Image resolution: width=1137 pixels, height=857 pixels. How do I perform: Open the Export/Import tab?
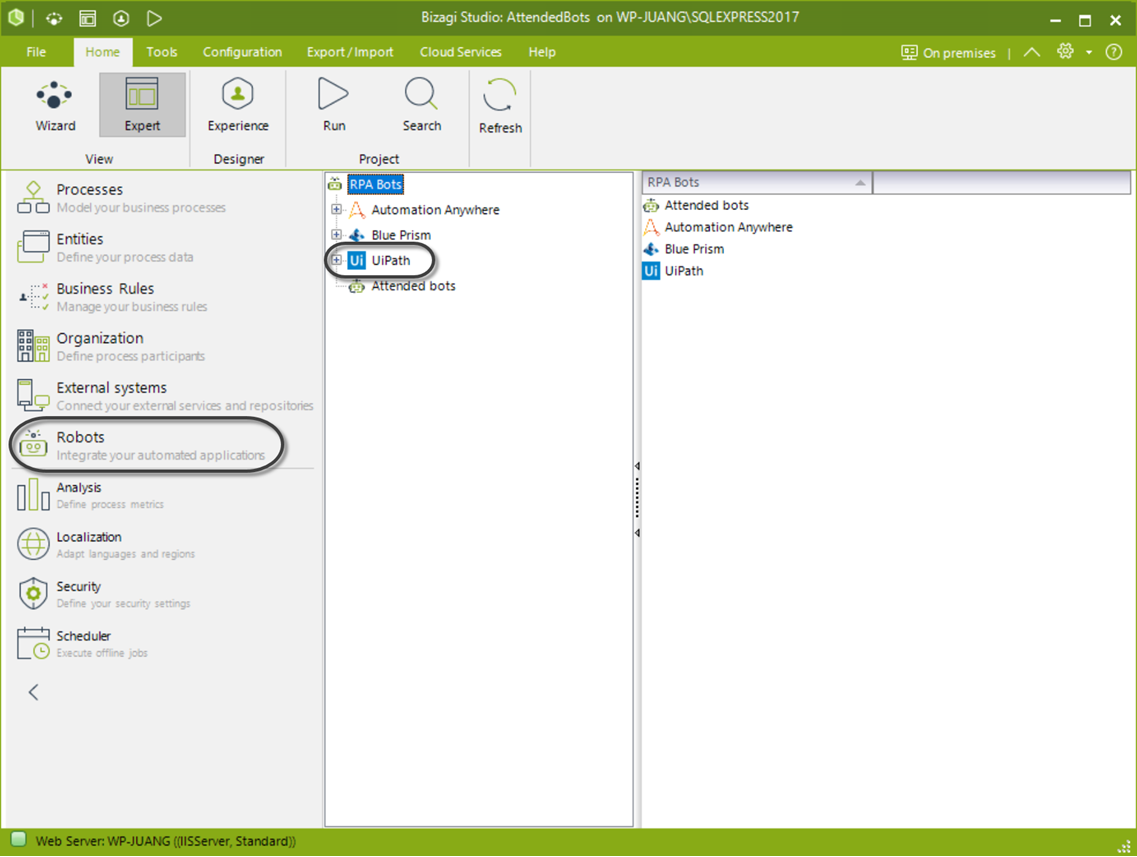pyautogui.click(x=350, y=52)
